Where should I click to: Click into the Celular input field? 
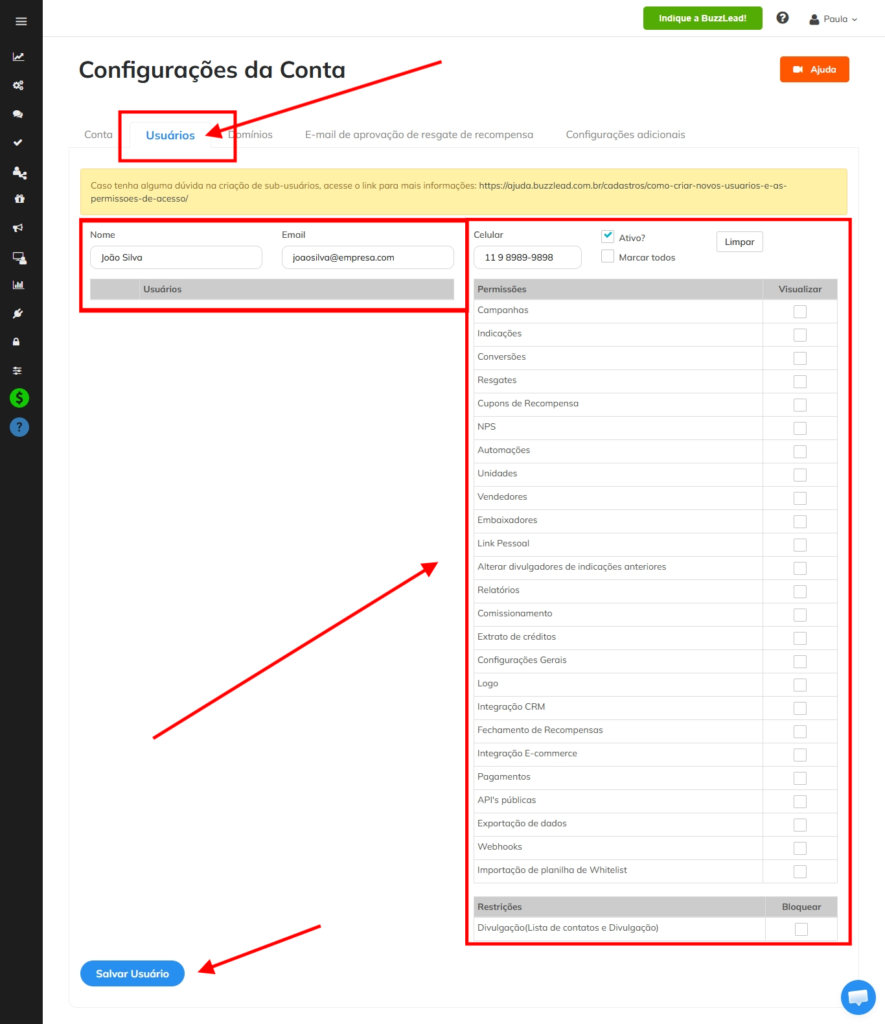[528, 257]
